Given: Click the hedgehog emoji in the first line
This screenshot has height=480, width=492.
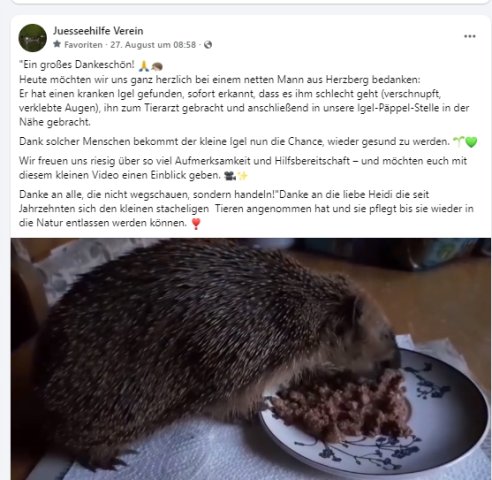Looking at the screenshot, I should pyautogui.click(x=157, y=67).
